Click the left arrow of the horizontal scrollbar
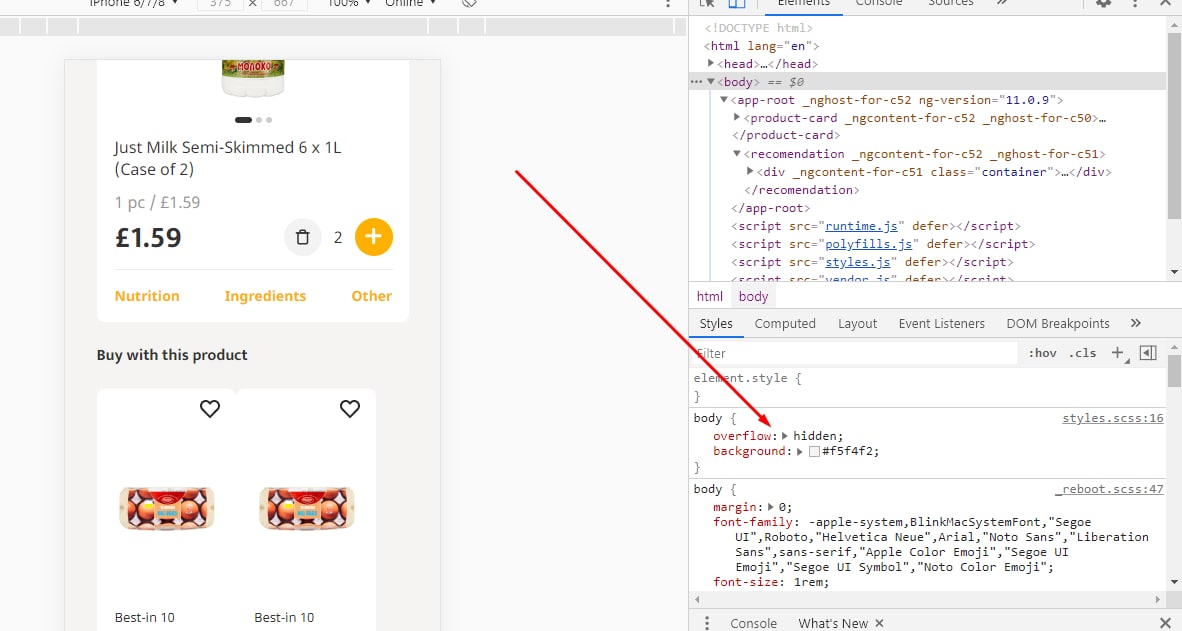This screenshot has width=1182, height=631. (697, 599)
